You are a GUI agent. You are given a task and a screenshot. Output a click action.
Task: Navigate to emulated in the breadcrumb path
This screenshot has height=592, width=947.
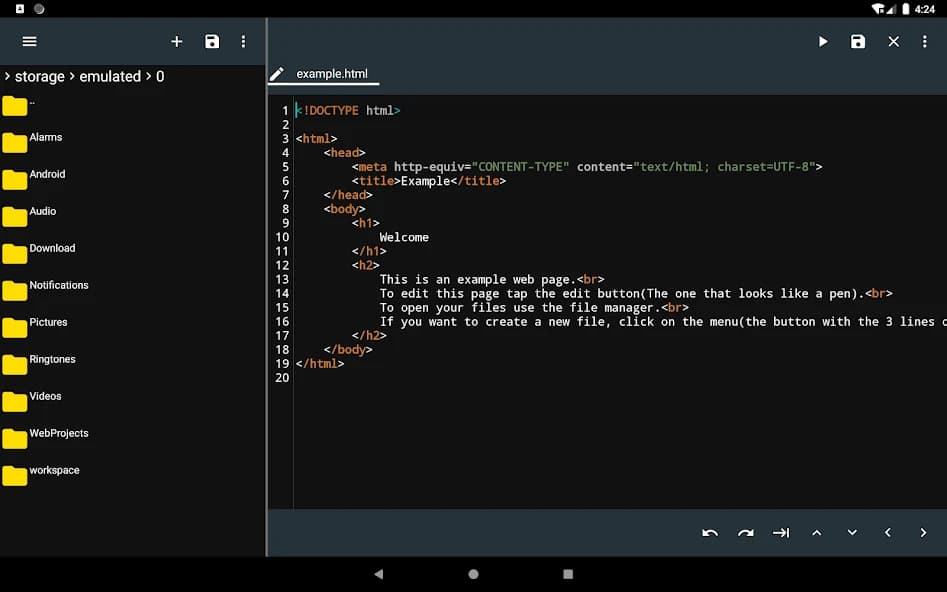click(x=110, y=76)
